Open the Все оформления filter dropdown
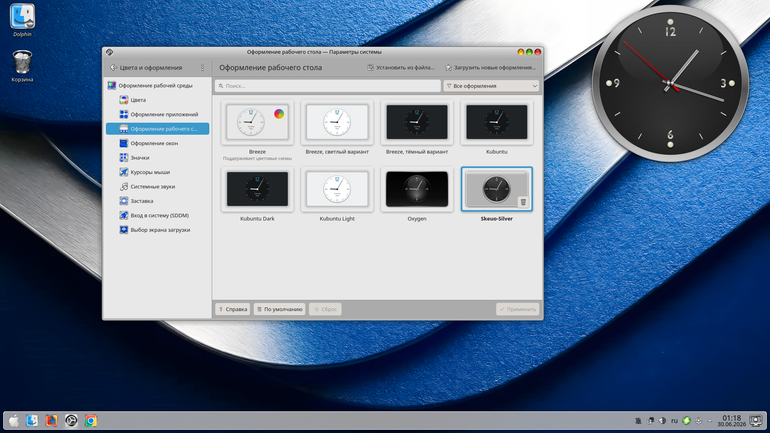The width and height of the screenshot is (770, 433). (x=491, y=86)
